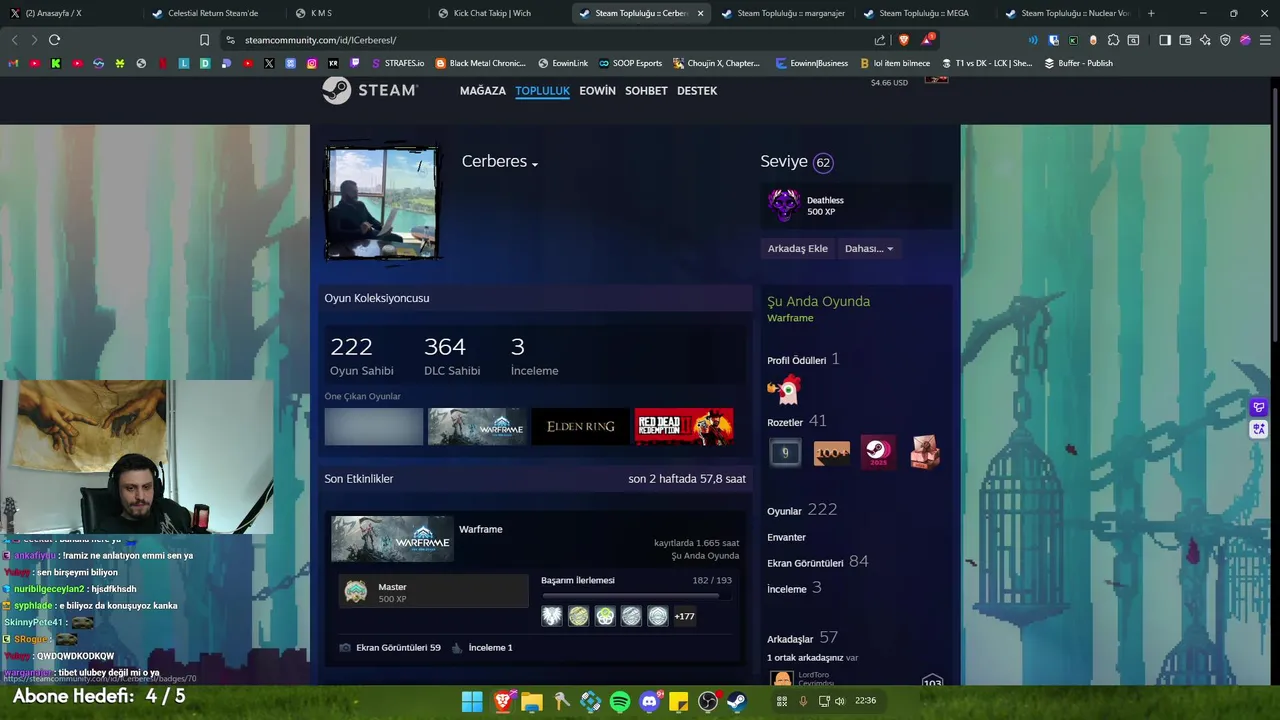Click the Brave Rewards triangle icon
Image resolution: width=1280 pixels, height=720 pixels.
927,40
